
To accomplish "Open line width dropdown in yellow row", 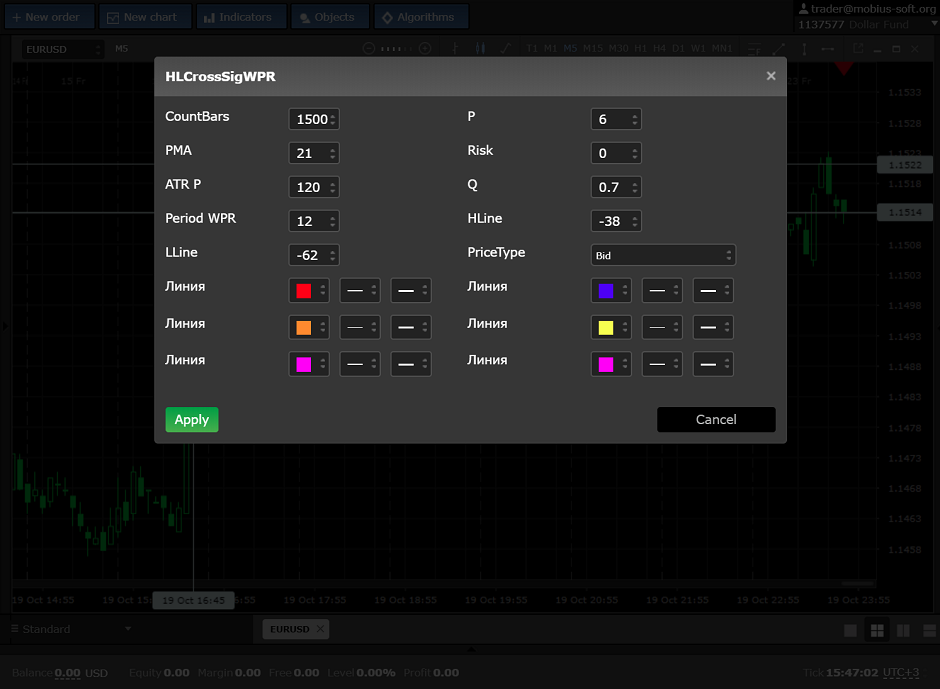I will [x=713, y=328].
